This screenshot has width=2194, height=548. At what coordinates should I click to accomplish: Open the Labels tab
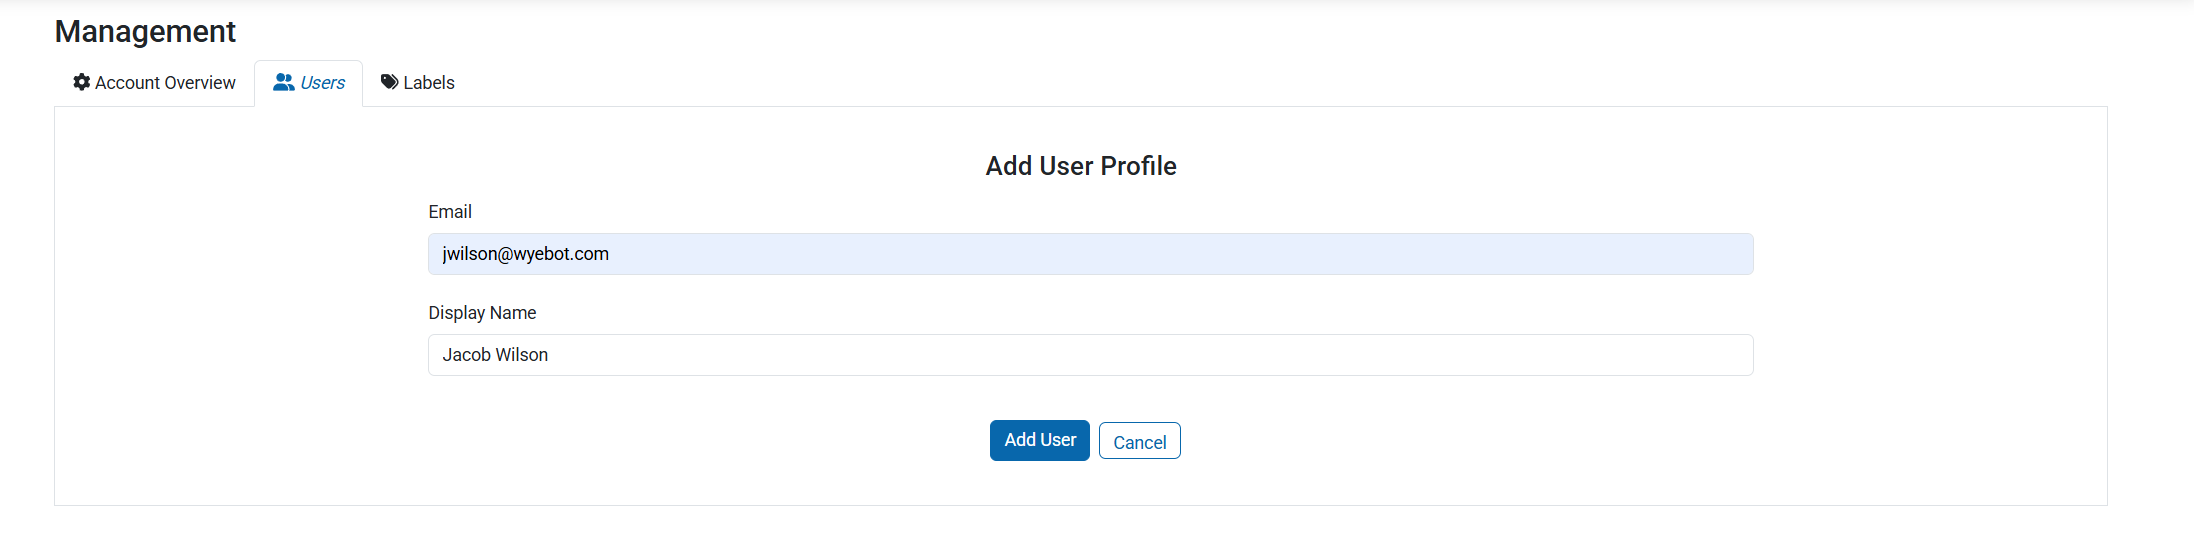pos(417,83)
